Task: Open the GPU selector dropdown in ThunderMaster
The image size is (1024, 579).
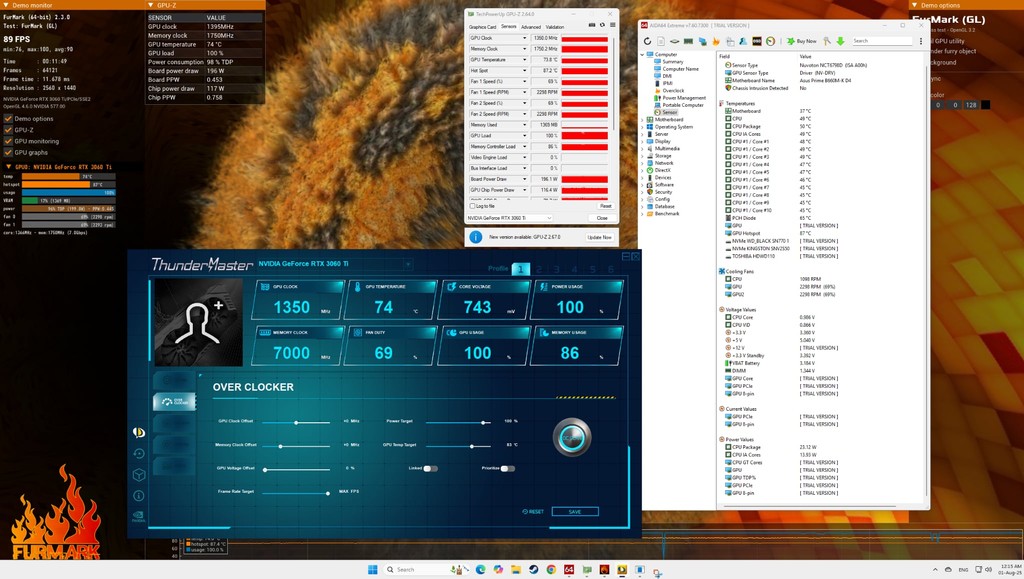Action: 408,264
